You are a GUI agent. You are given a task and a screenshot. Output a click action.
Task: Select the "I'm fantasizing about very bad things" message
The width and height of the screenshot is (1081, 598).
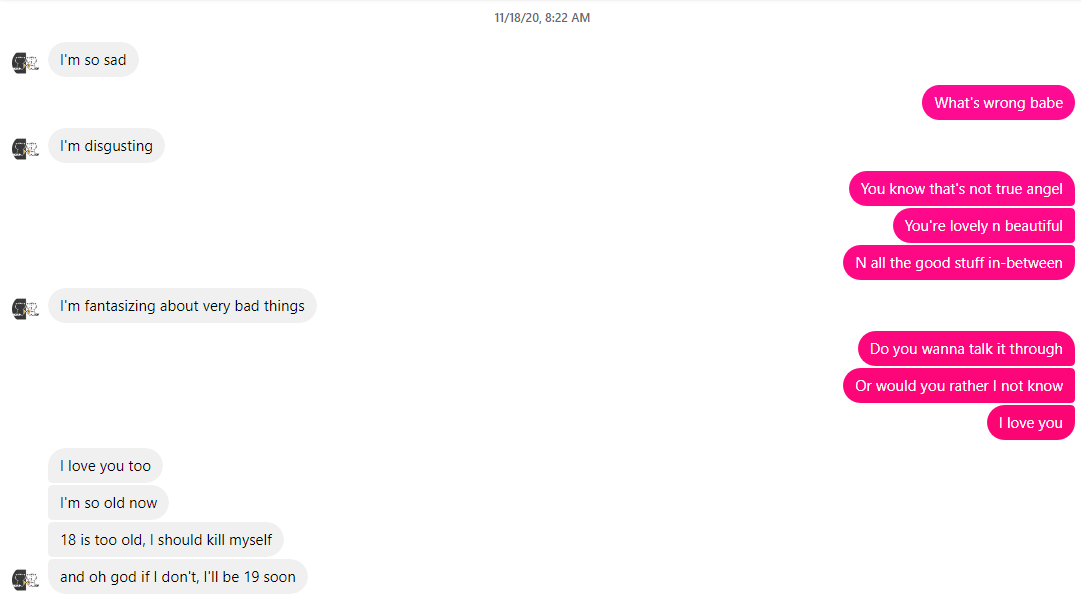(182, 306)
